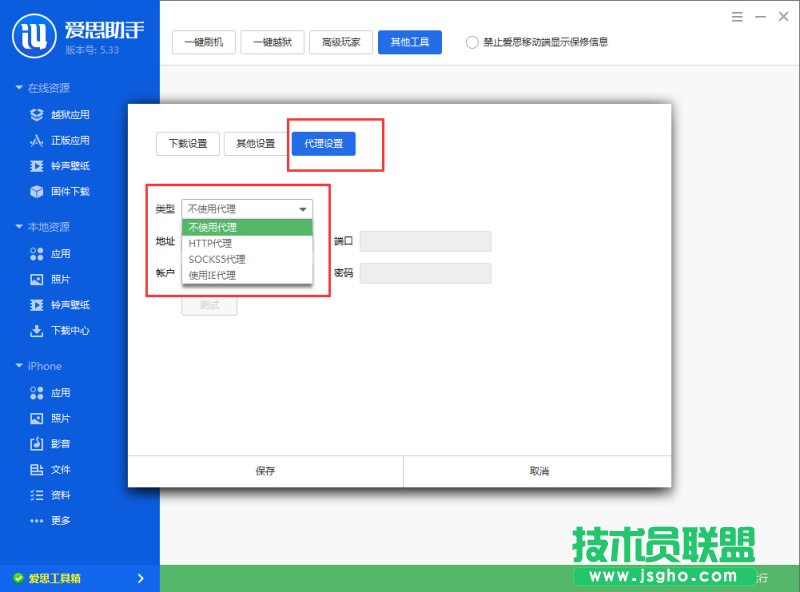Enable 禁止爱思移动端显示保修信息 option

470,42
